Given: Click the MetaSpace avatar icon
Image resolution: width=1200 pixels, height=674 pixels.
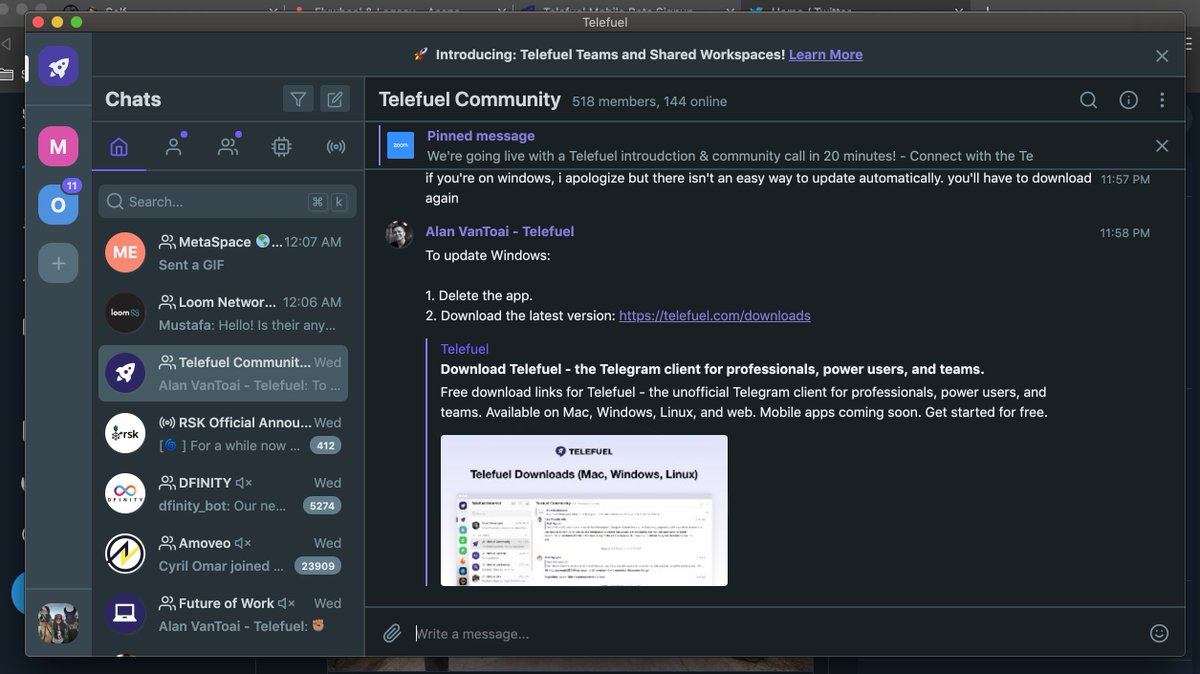Looking at the screenshot, I should click(125, 253).
